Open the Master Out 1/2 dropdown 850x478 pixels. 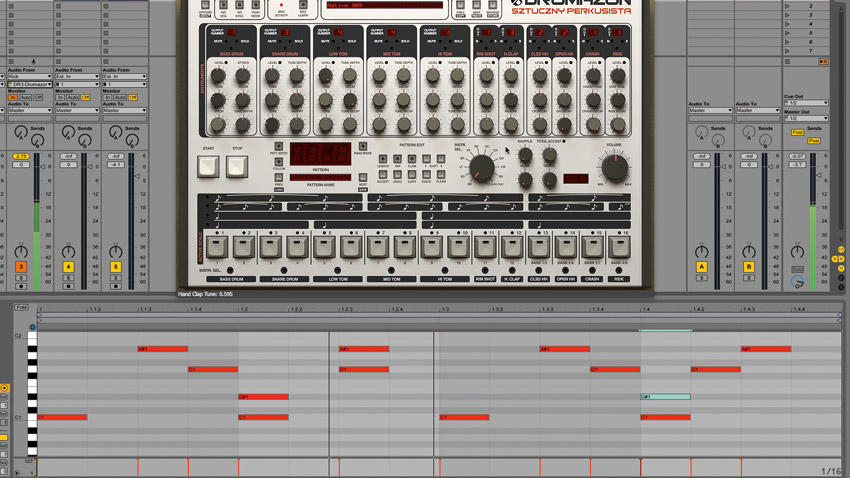point(806,118)
